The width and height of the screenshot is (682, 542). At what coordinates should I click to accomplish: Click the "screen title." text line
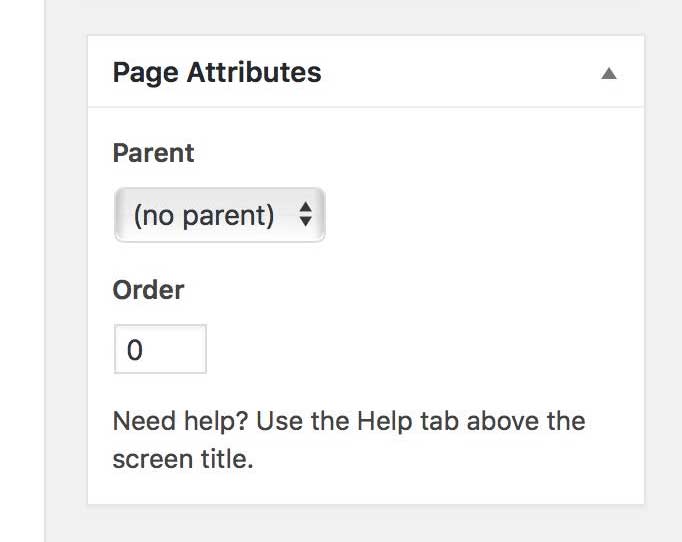pyautogui.click(x=183, y=459)
